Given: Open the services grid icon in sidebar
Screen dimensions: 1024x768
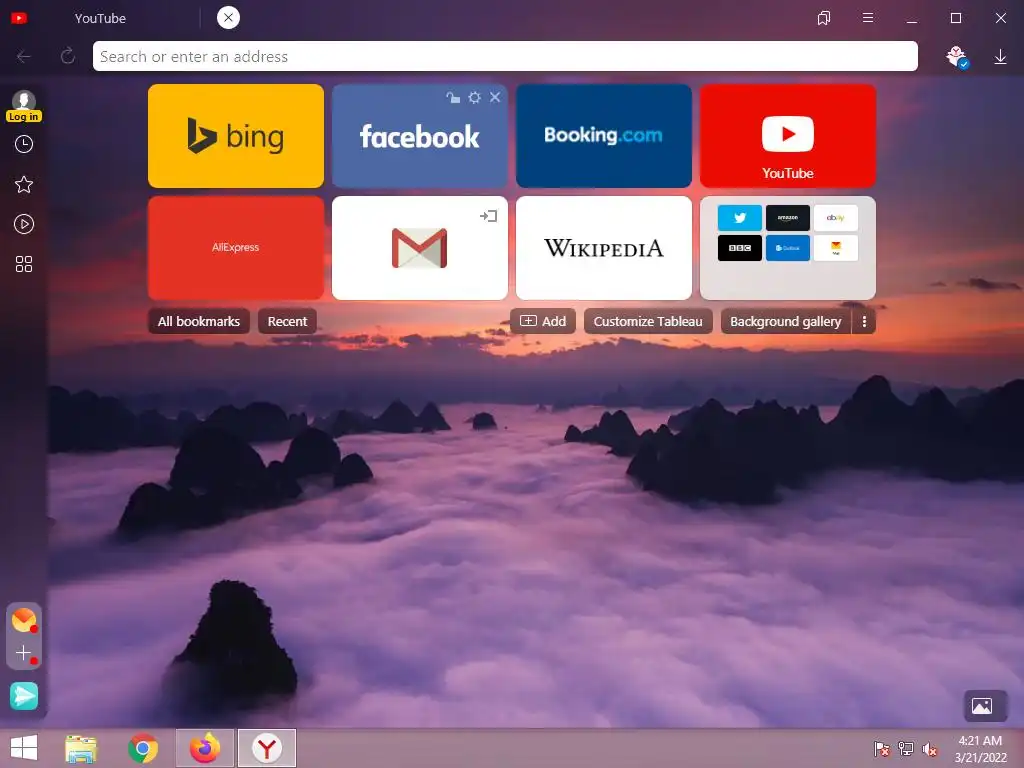Looking at the screenshot, I should pyautogui.click(x=24, y=264).
